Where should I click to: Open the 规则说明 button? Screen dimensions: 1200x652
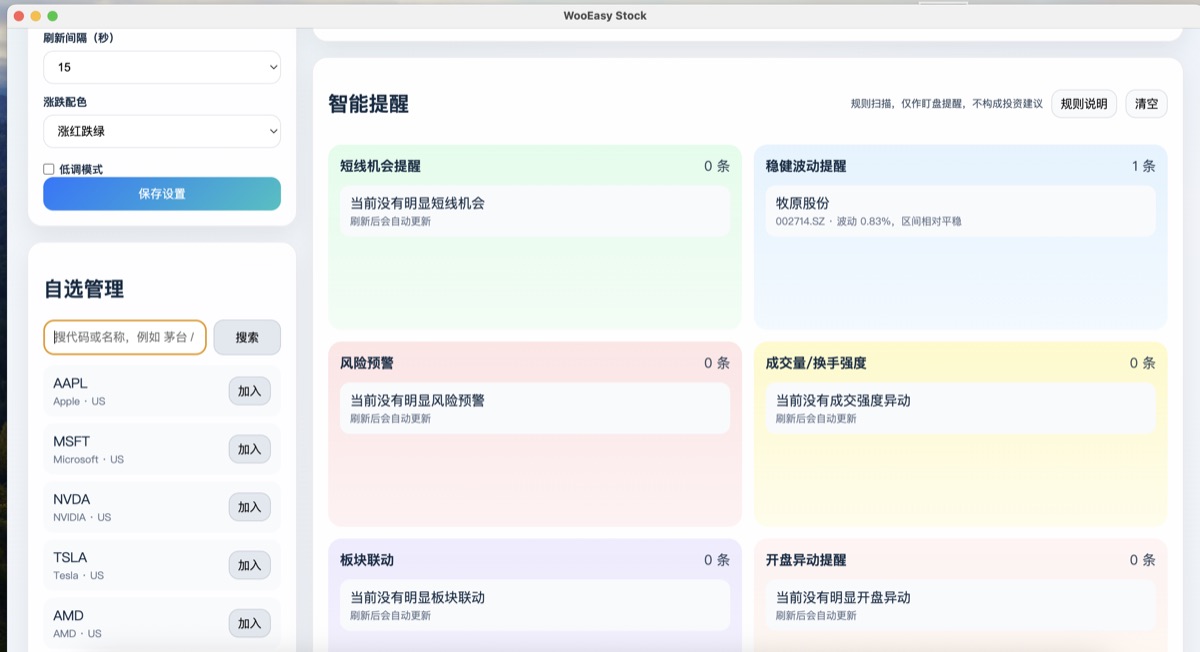1084,104
